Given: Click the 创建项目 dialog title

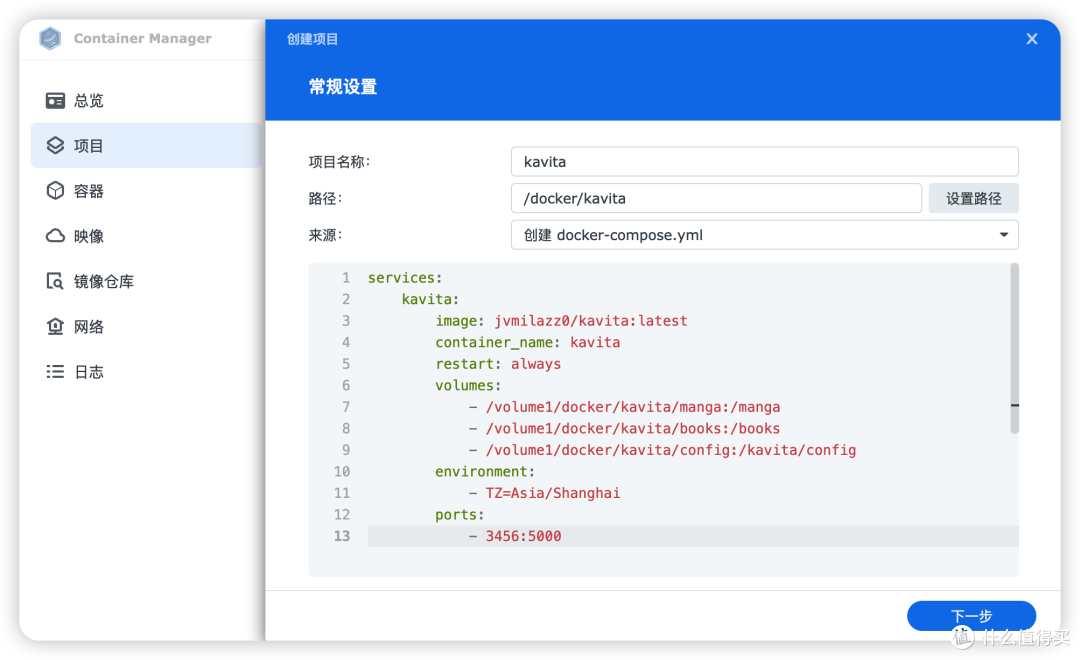Looking at the screenshot, I should [x=313, y=39].
